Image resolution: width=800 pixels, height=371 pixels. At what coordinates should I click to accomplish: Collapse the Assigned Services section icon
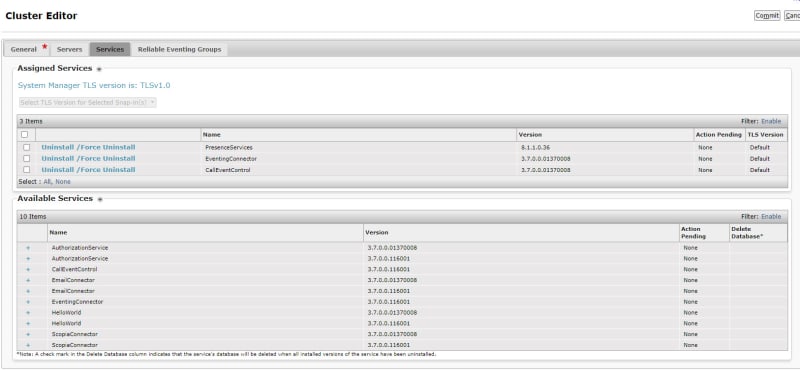click(99, 69)
